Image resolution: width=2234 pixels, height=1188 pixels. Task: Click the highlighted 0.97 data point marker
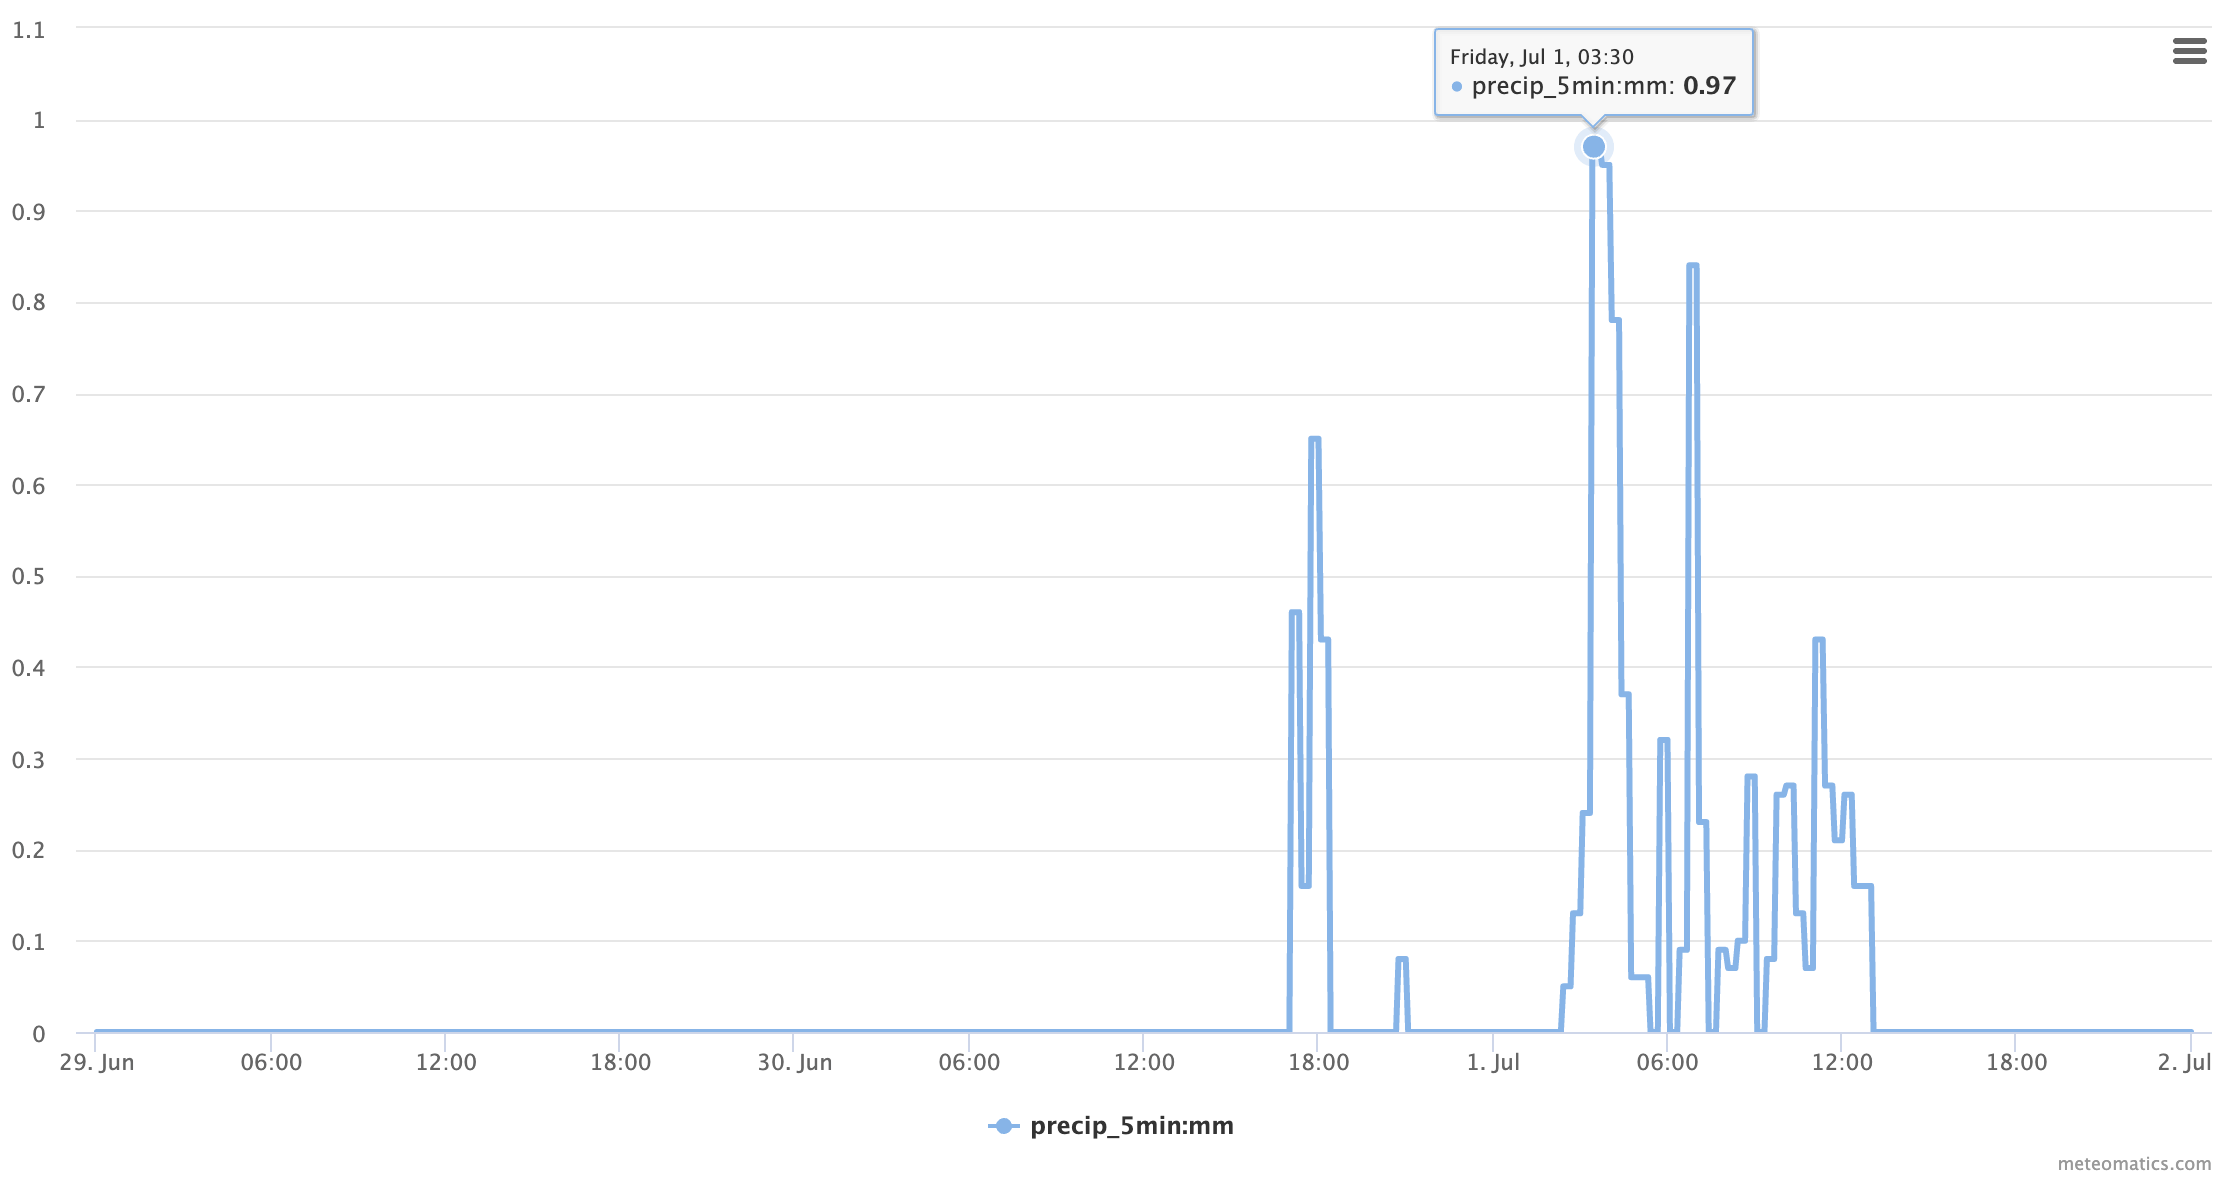click(1594, 147)
